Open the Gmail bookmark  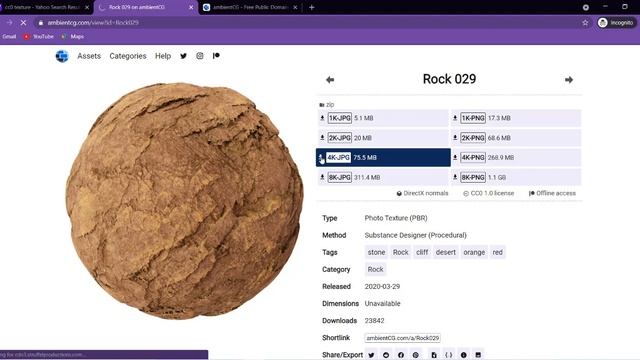tap(9, 37)
